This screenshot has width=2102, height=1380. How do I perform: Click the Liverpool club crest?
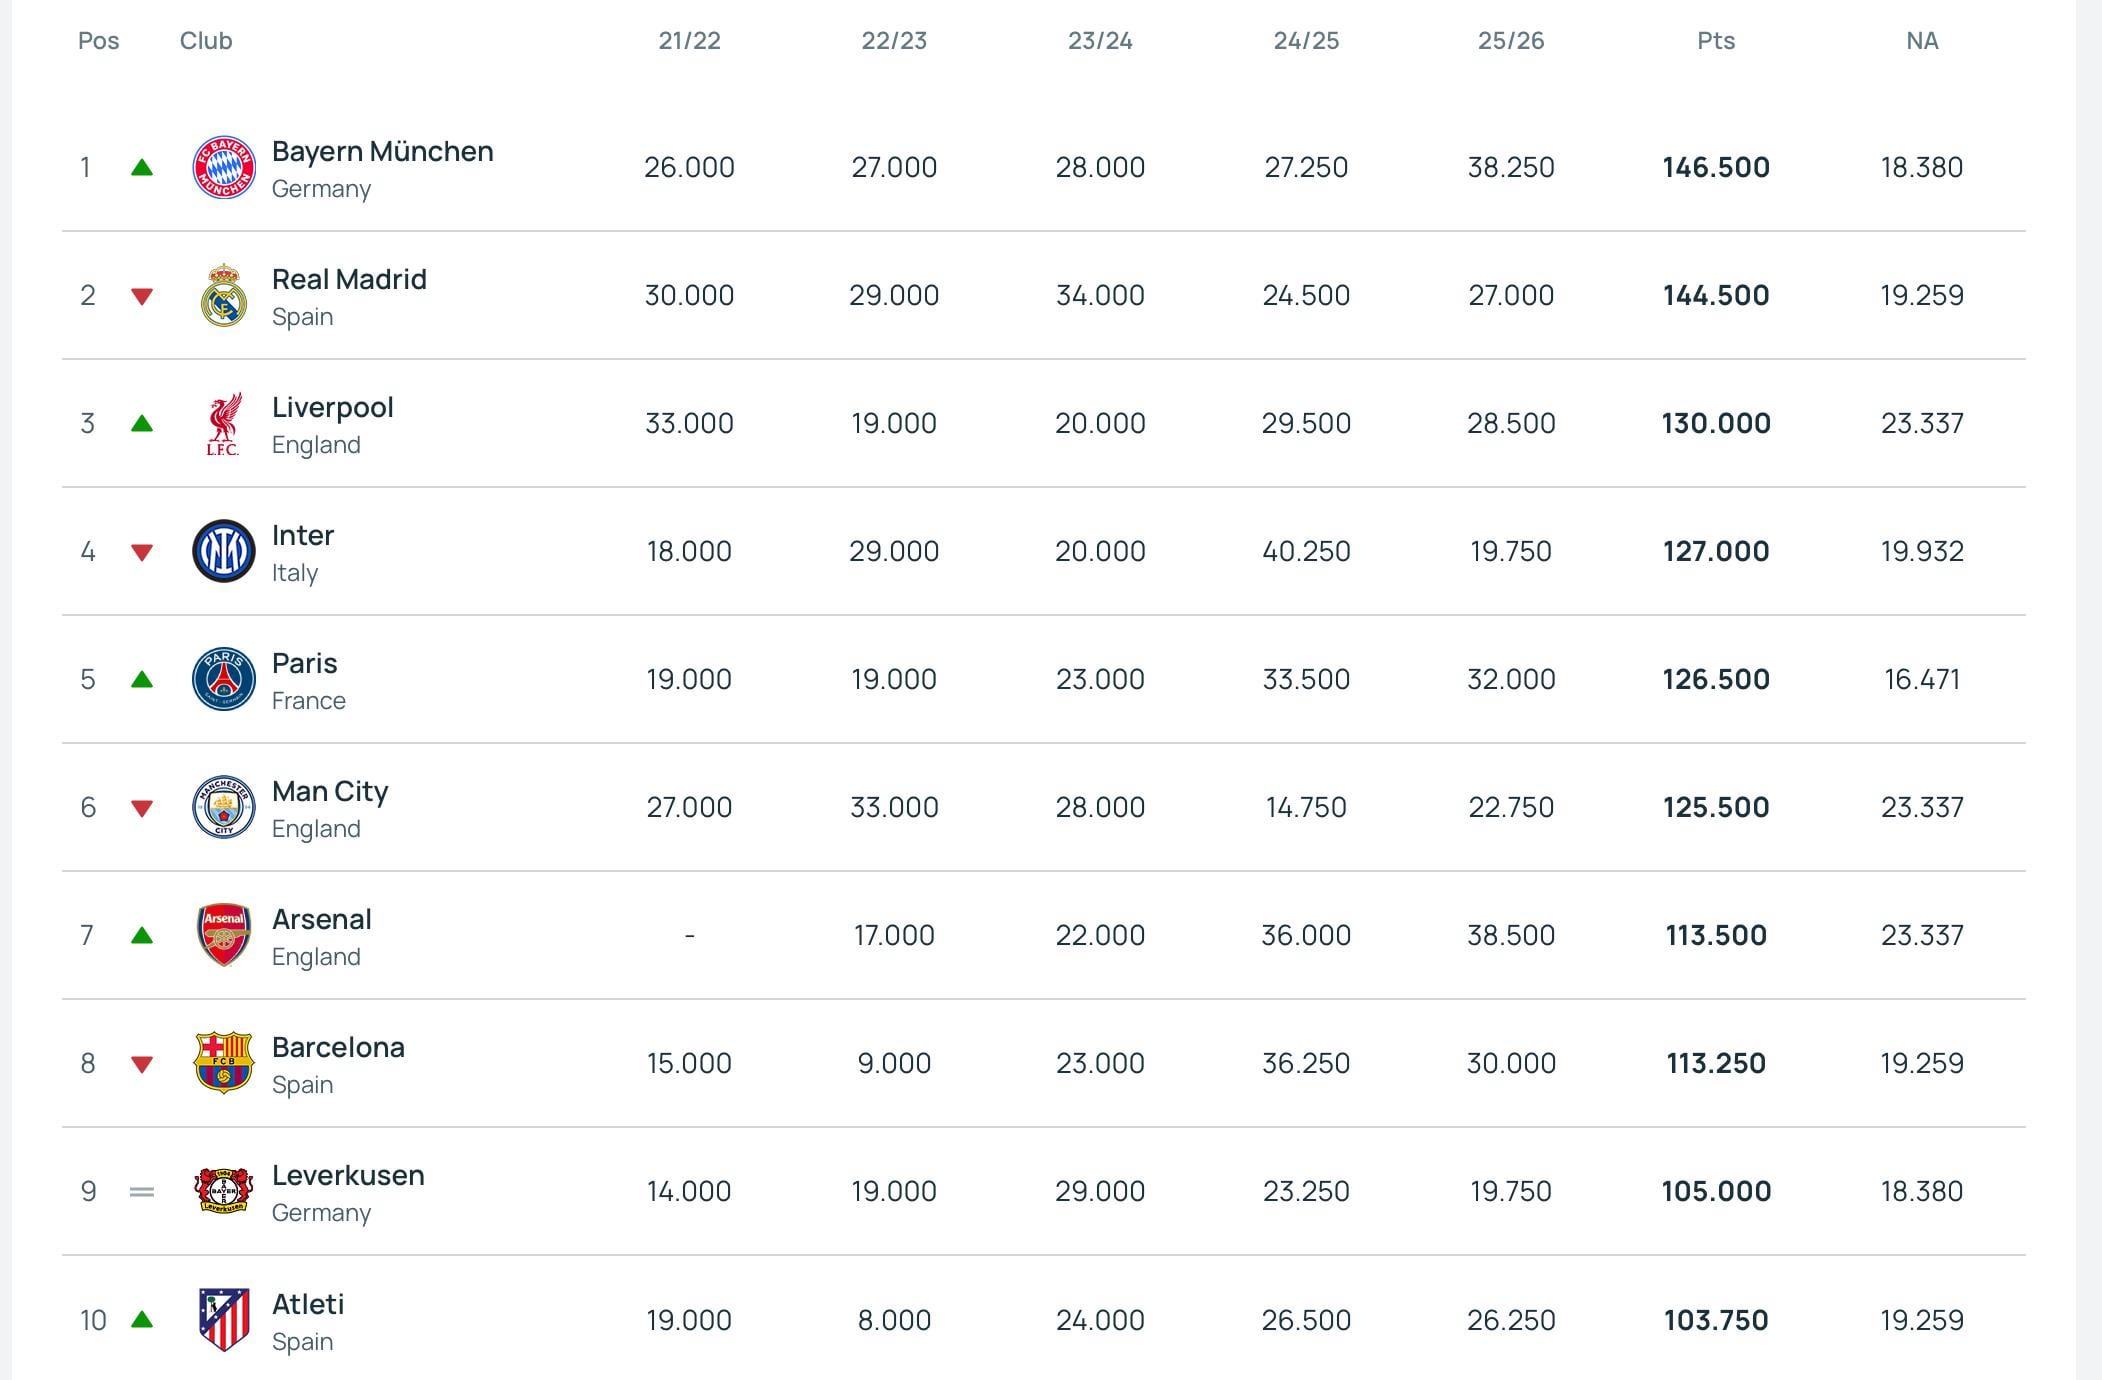click(223, 423)
